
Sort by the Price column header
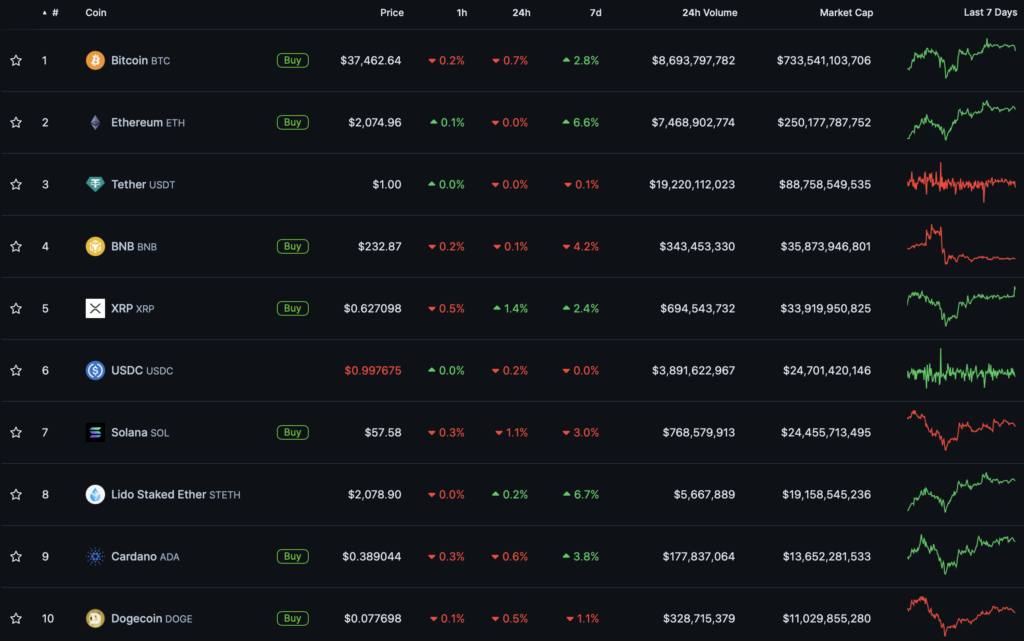click(x=392, y=13)
